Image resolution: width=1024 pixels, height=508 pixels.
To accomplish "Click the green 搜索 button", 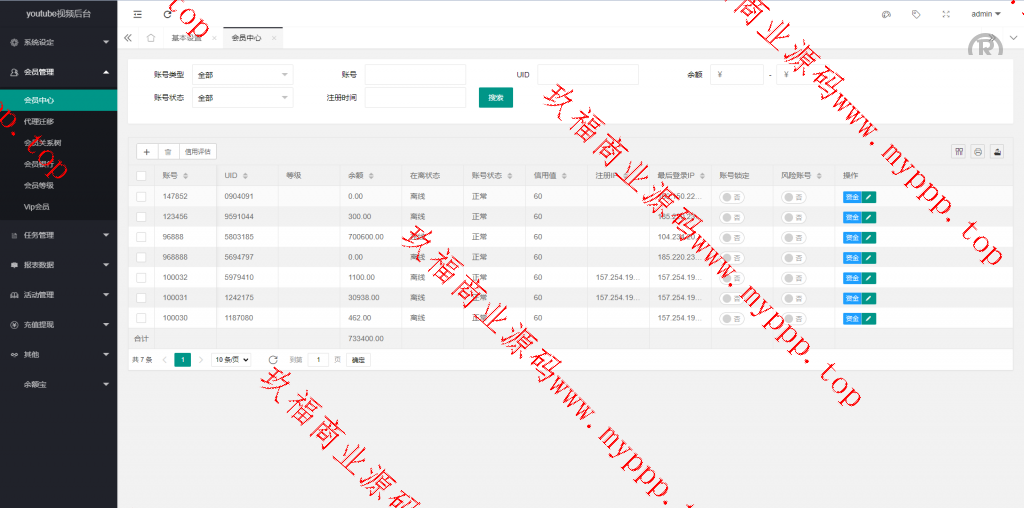I will pos(495,97).
